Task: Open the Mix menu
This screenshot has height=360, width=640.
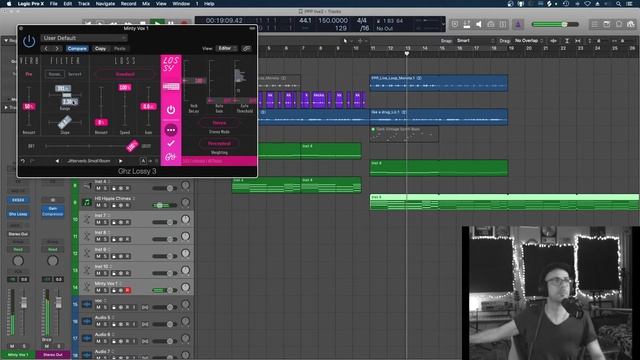Action: (x=146, y=4)
